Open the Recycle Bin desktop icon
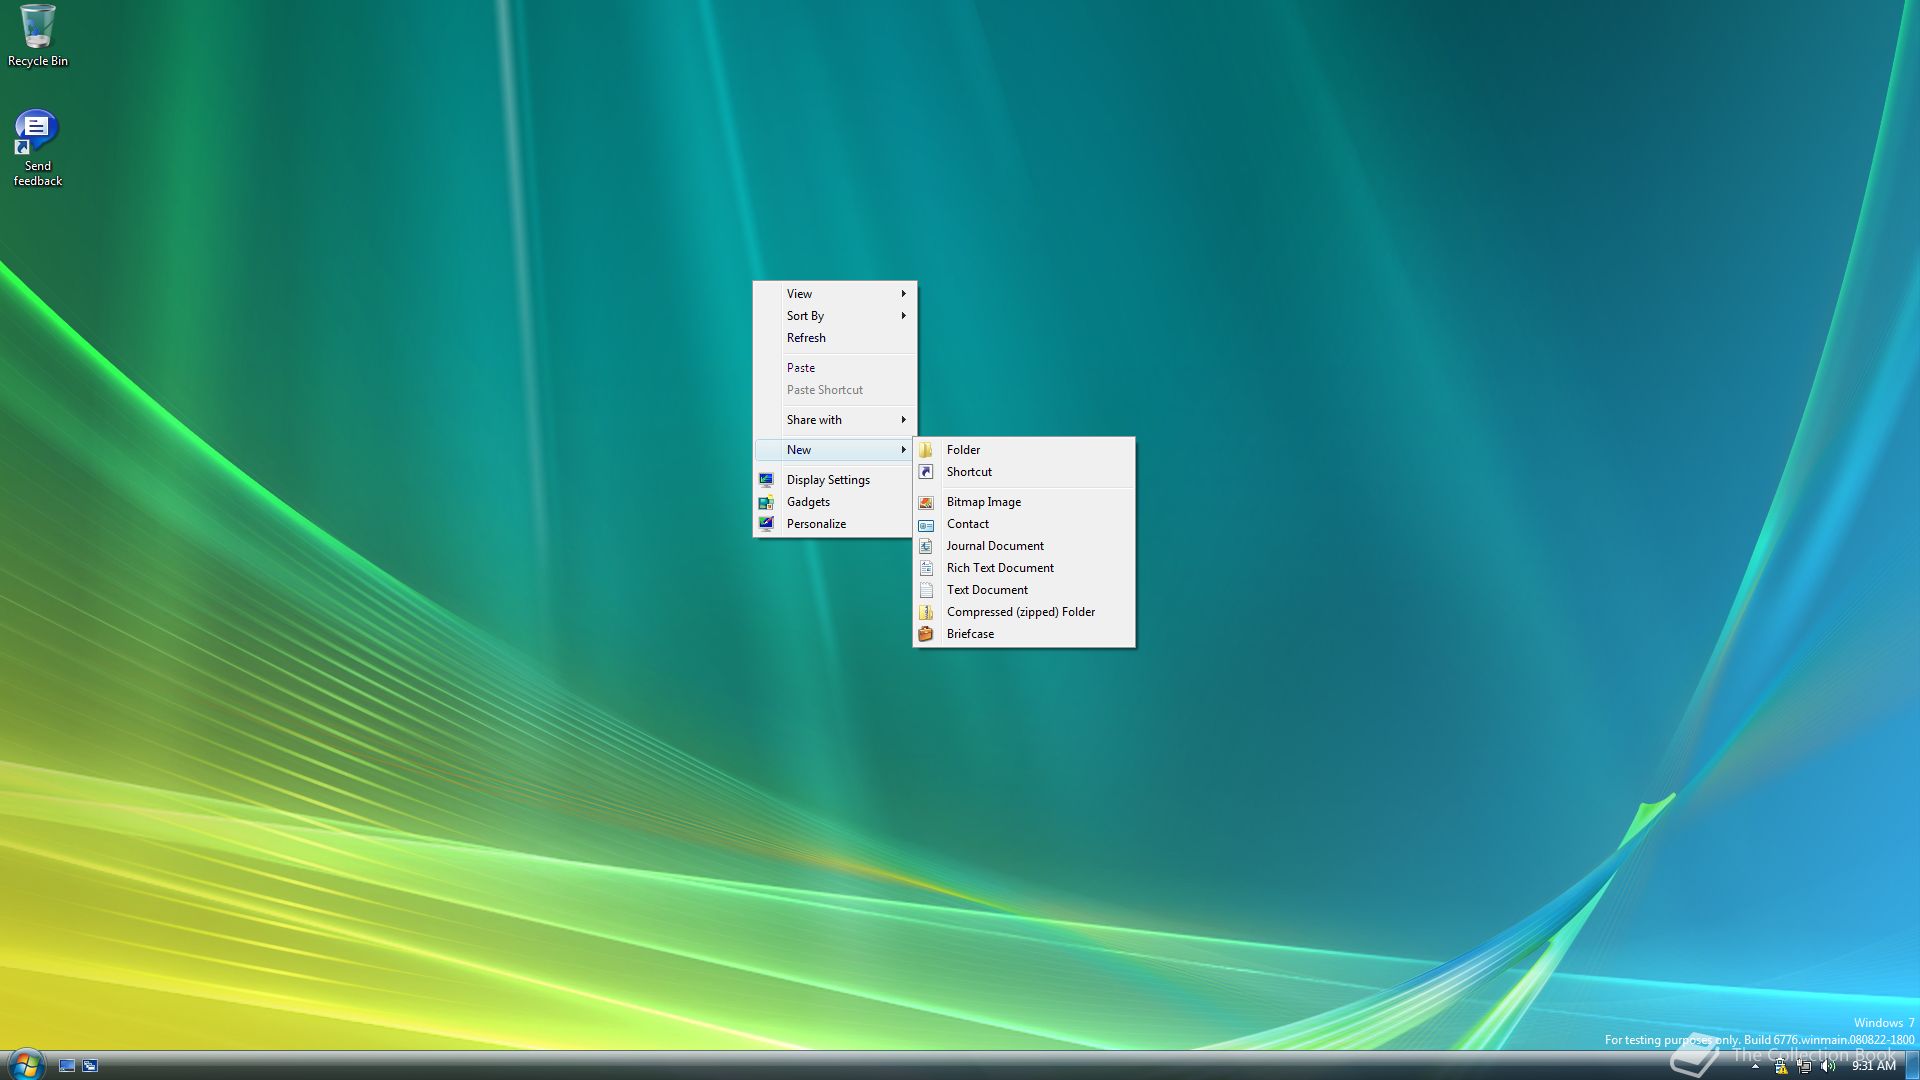 pyautogui.click(x=38, y=36)
